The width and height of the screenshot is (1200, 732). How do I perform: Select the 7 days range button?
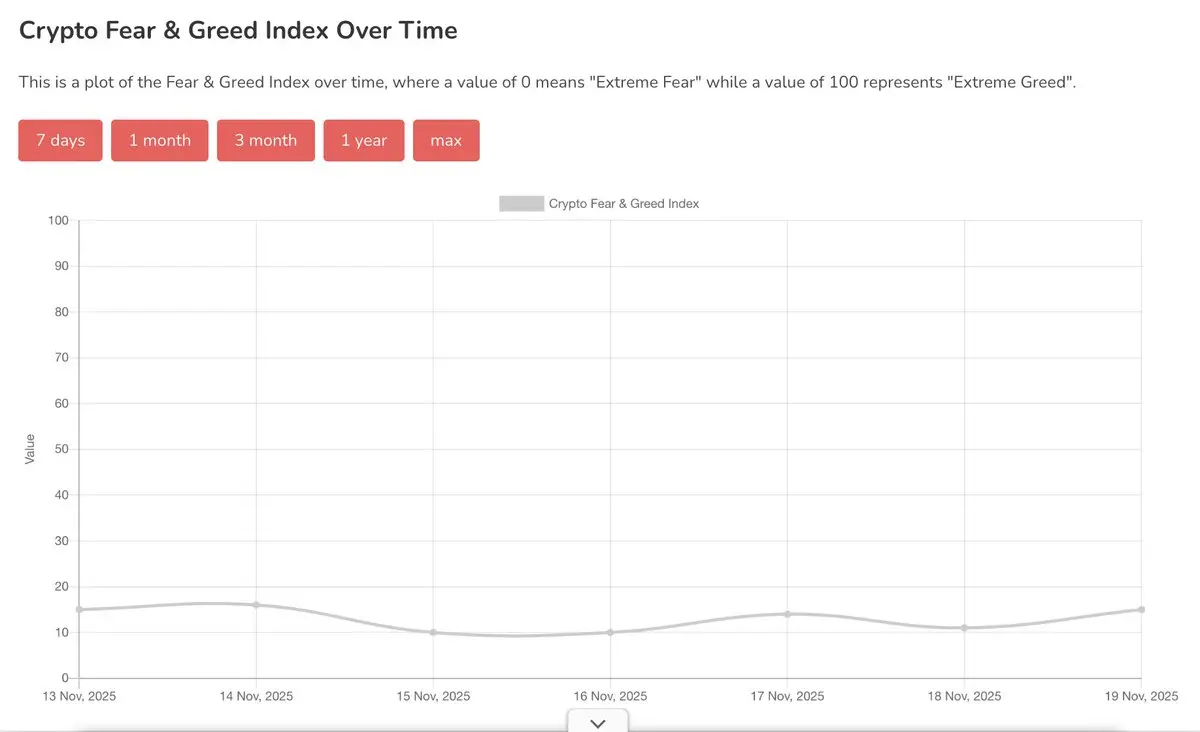60,140
